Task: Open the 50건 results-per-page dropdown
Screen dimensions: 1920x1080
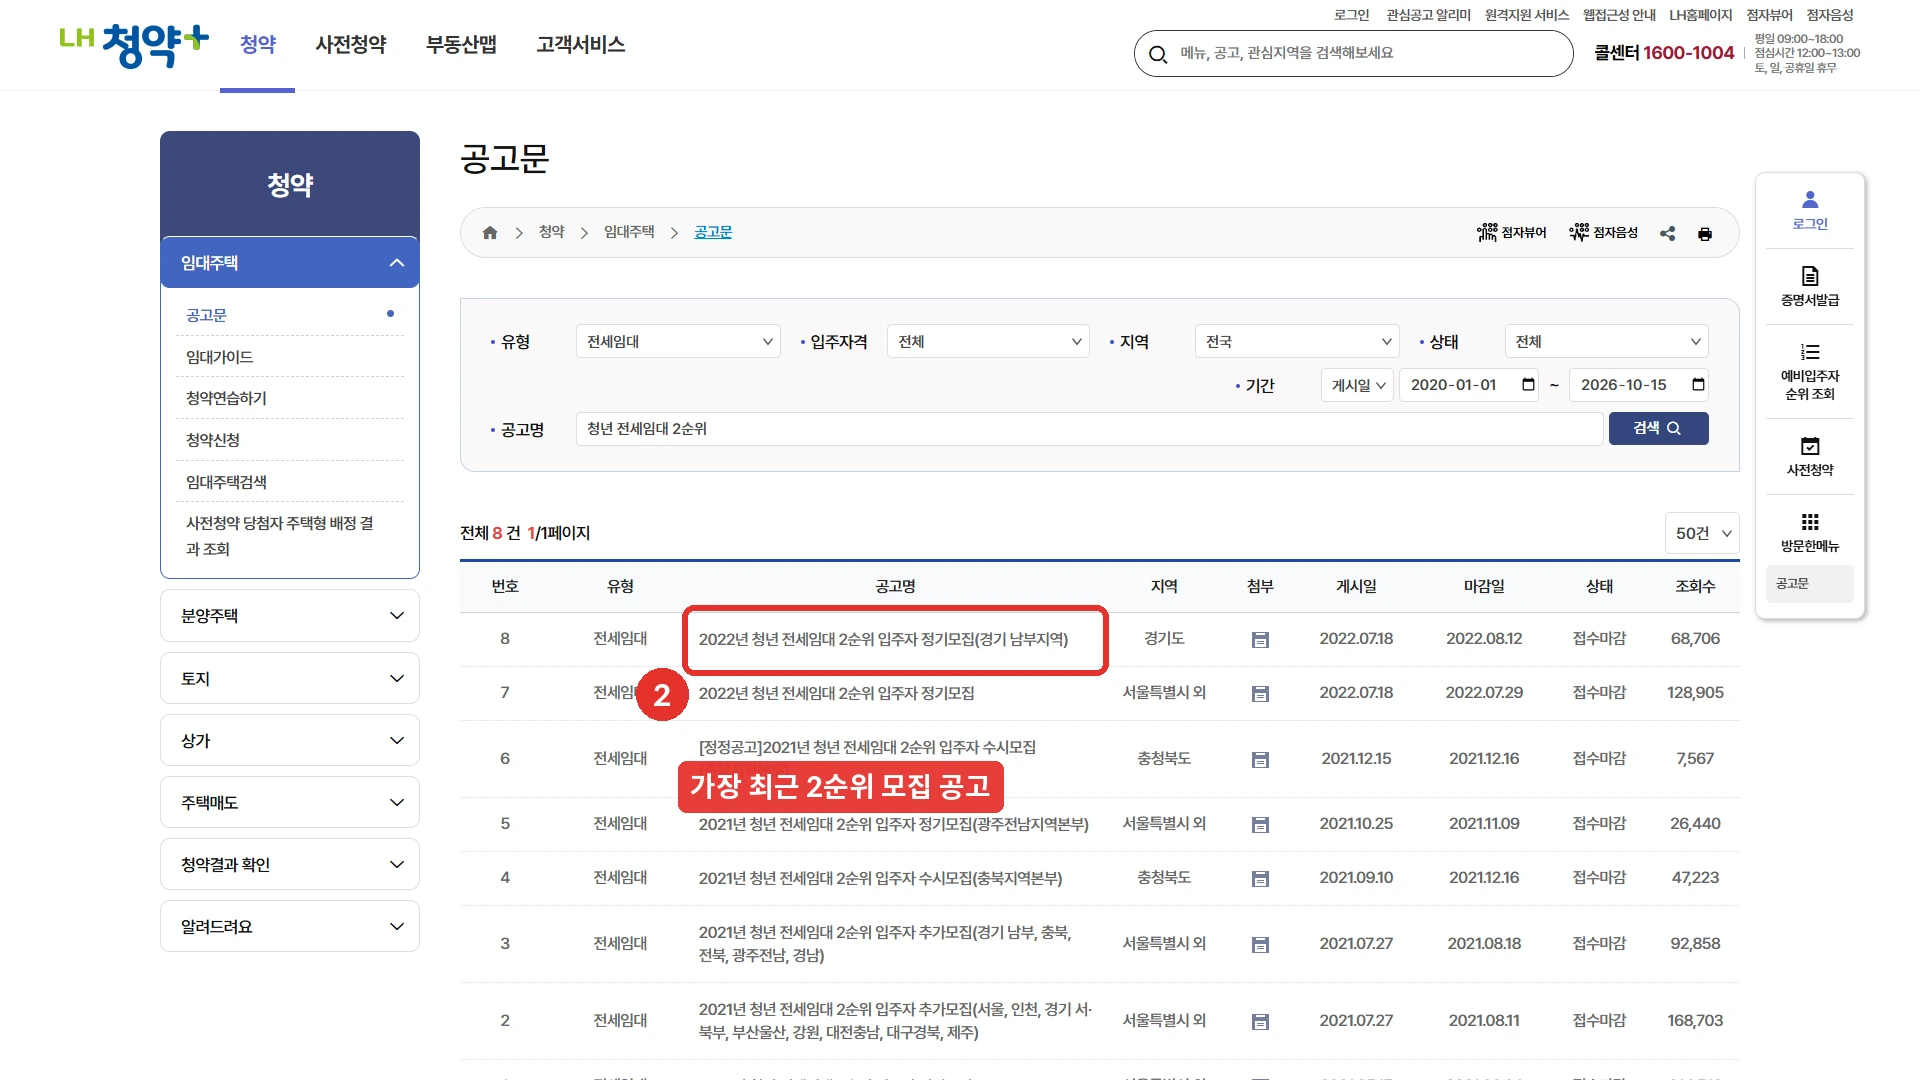Action: point(1702,534)
